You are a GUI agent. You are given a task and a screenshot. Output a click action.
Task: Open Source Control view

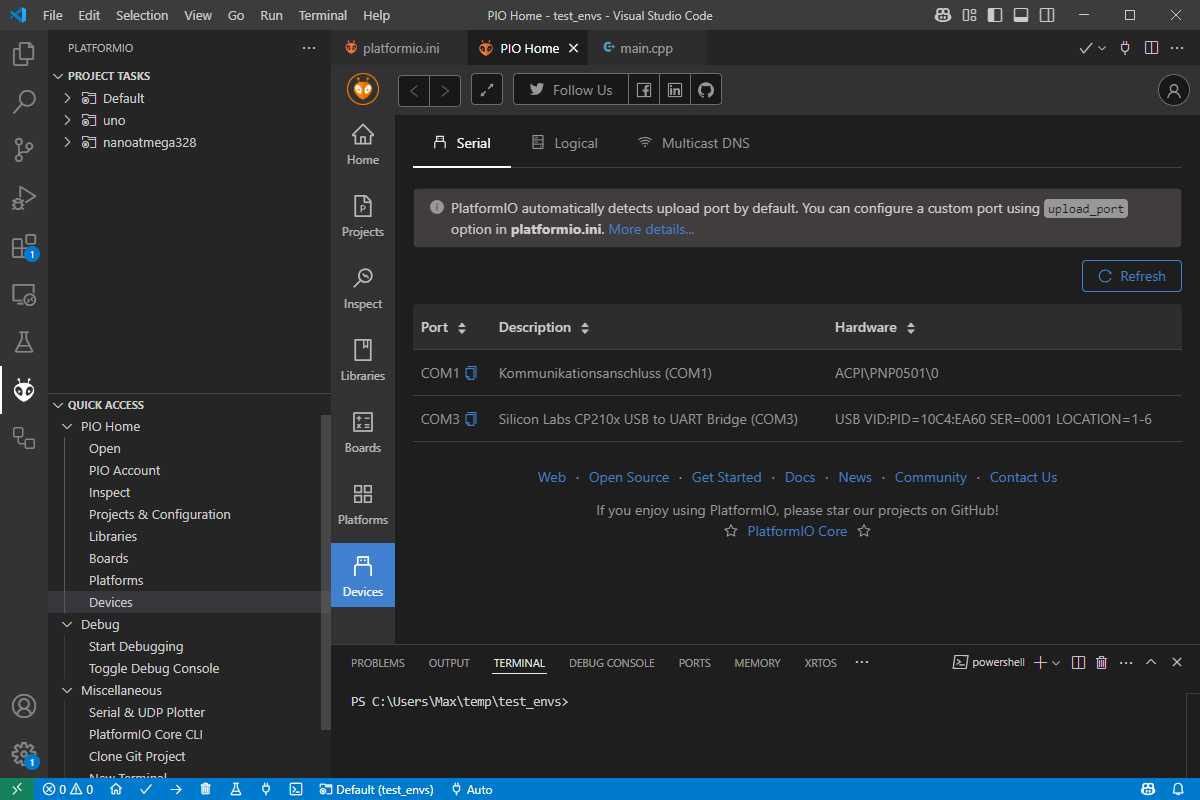point(24,150)
